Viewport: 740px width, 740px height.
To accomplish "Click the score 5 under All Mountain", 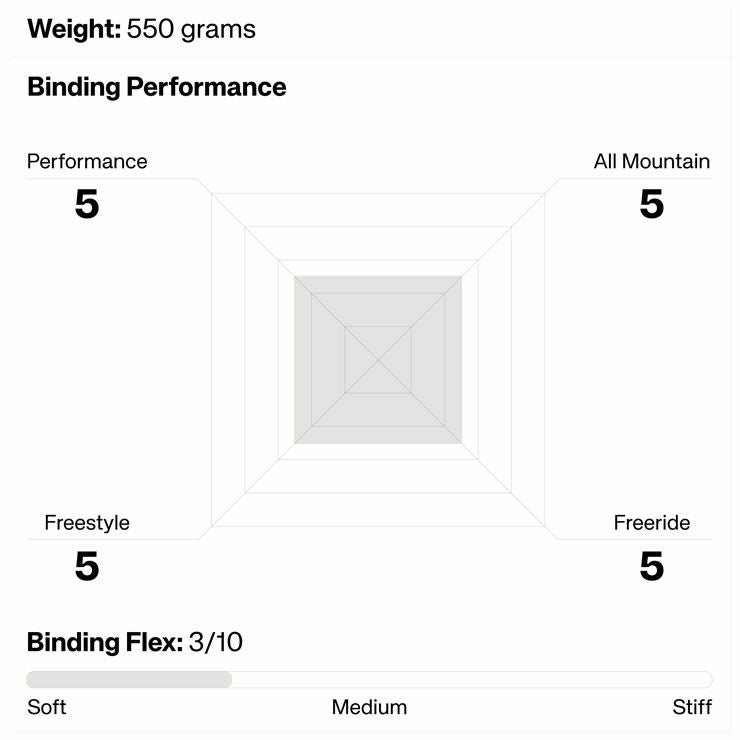I will (x=651, y=204).
